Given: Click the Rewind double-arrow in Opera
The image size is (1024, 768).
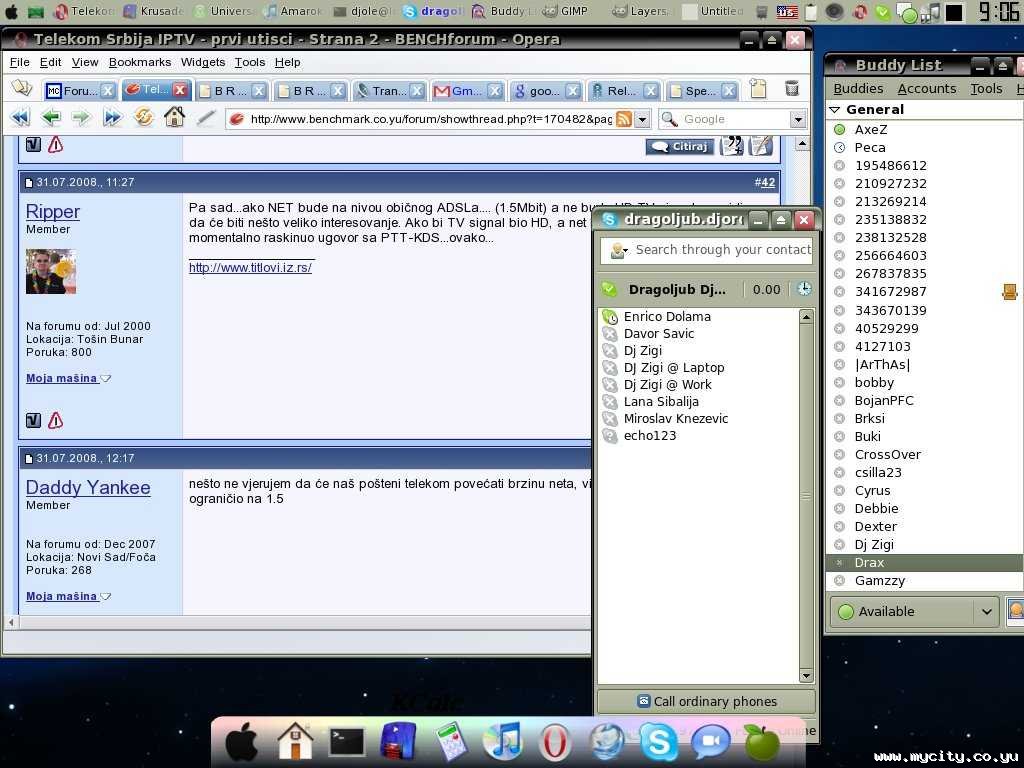Looking at the screenshot, I should click(x=20, y=118).
